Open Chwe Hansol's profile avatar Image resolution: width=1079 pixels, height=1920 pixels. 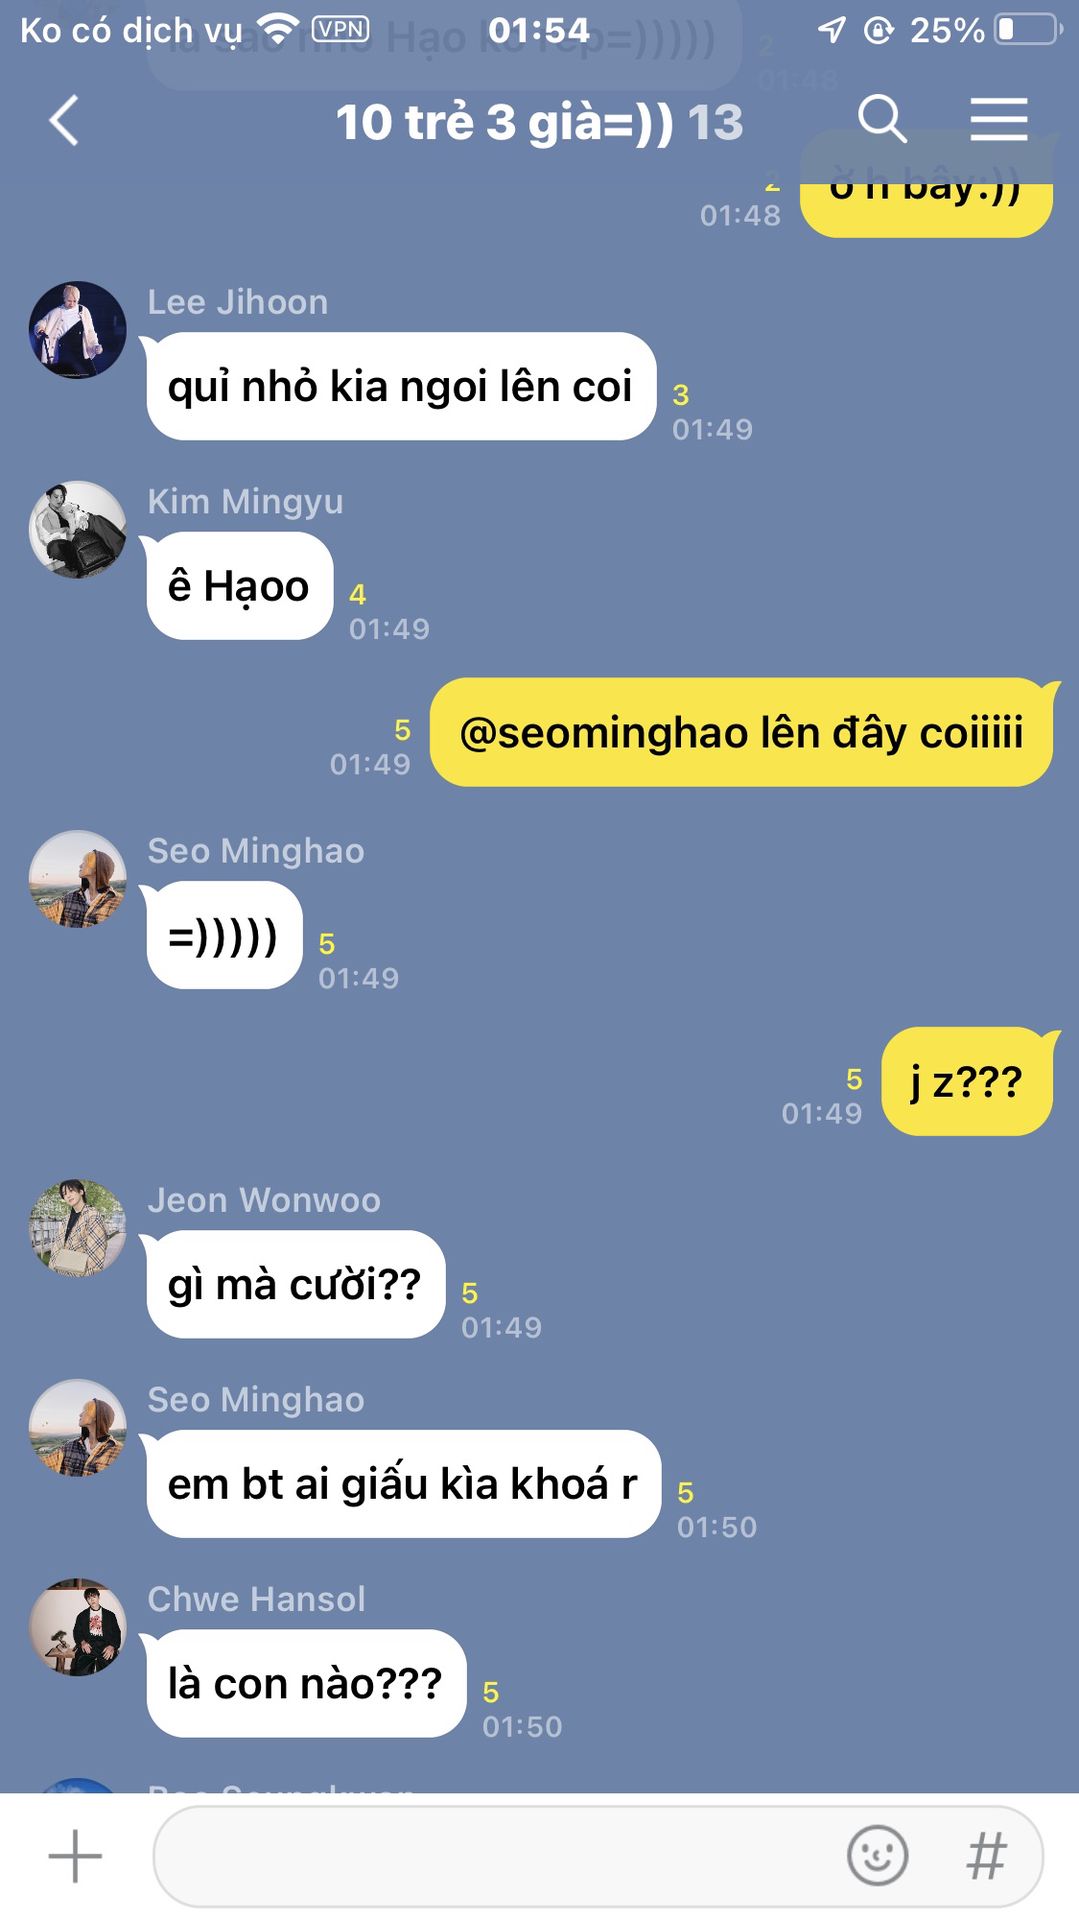tap(78, 1627)
